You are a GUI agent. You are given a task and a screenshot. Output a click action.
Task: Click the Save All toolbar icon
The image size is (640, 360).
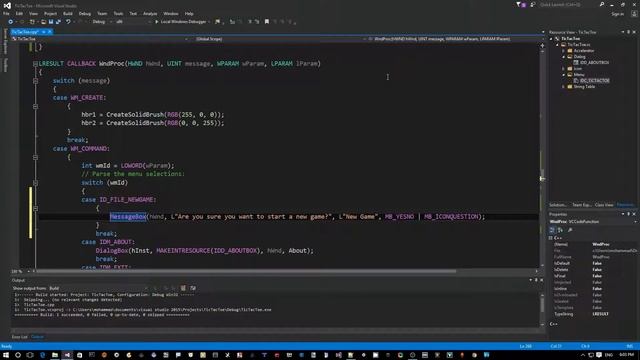click(58, 22)
